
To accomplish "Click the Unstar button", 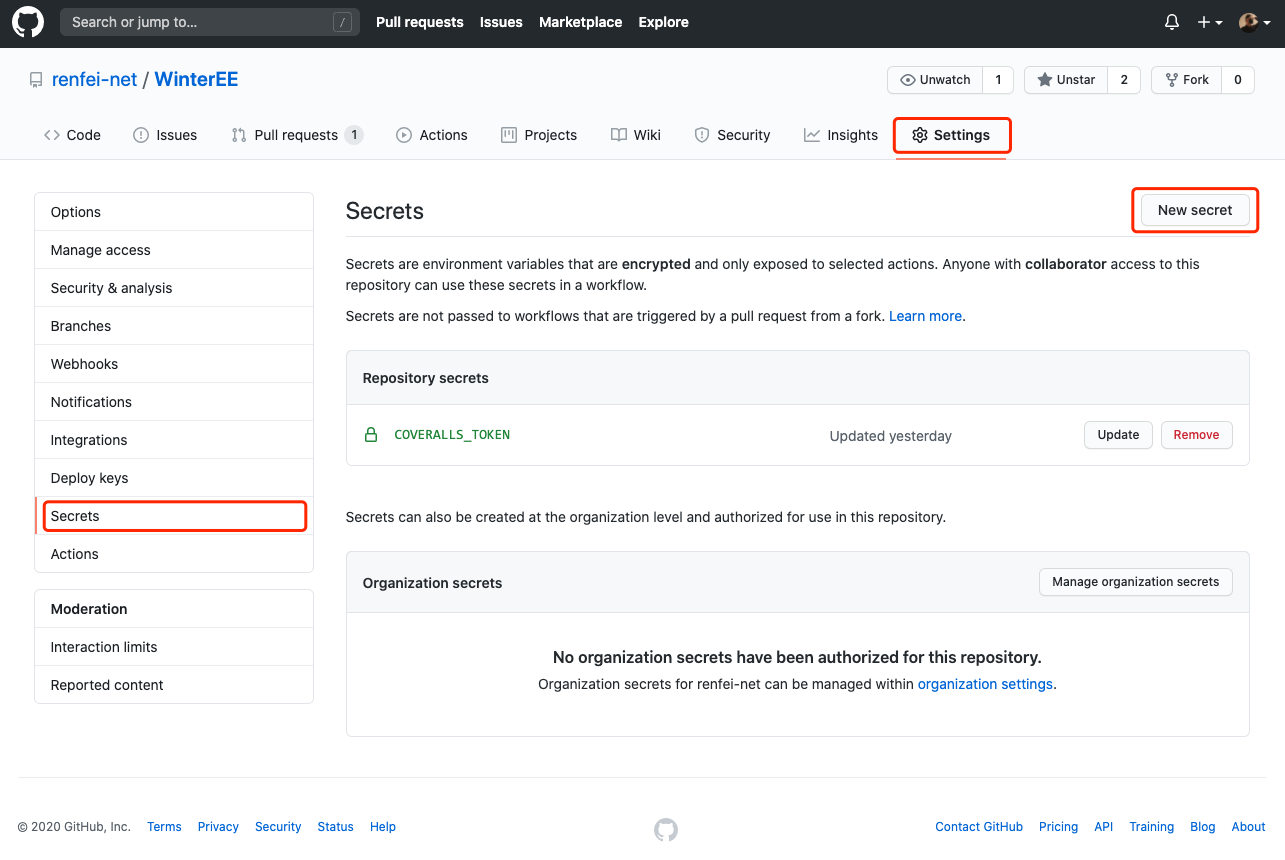I will pyautogui.click(x=1066, y=80).
